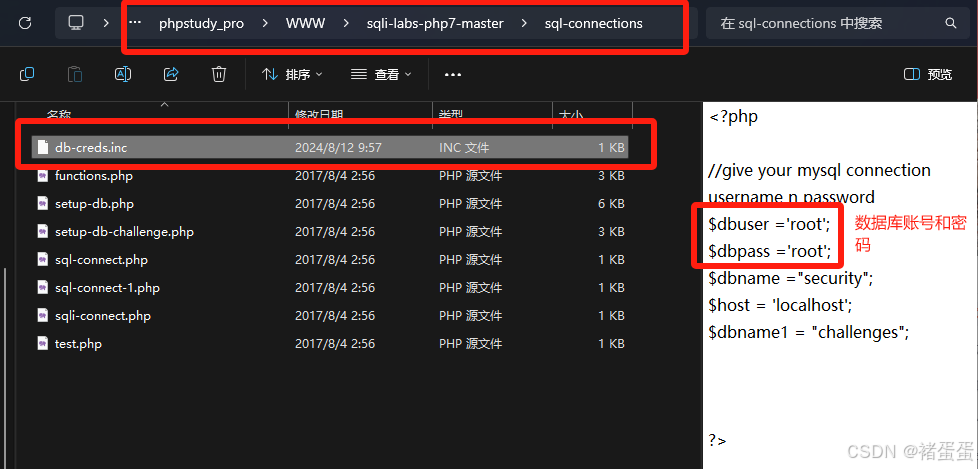This screenshot has height=469, width=978.
Task: Click the setup-db-challenge.php file icon
Action: [x=42, y=232]
